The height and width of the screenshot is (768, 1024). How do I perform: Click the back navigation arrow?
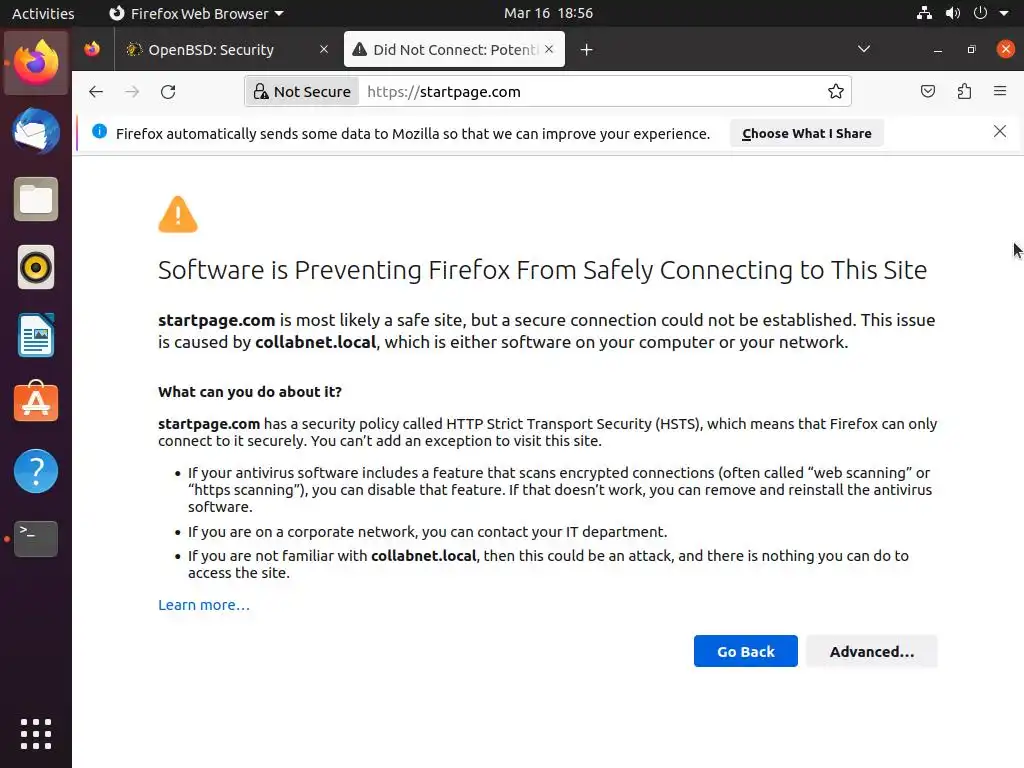(96, 91)
